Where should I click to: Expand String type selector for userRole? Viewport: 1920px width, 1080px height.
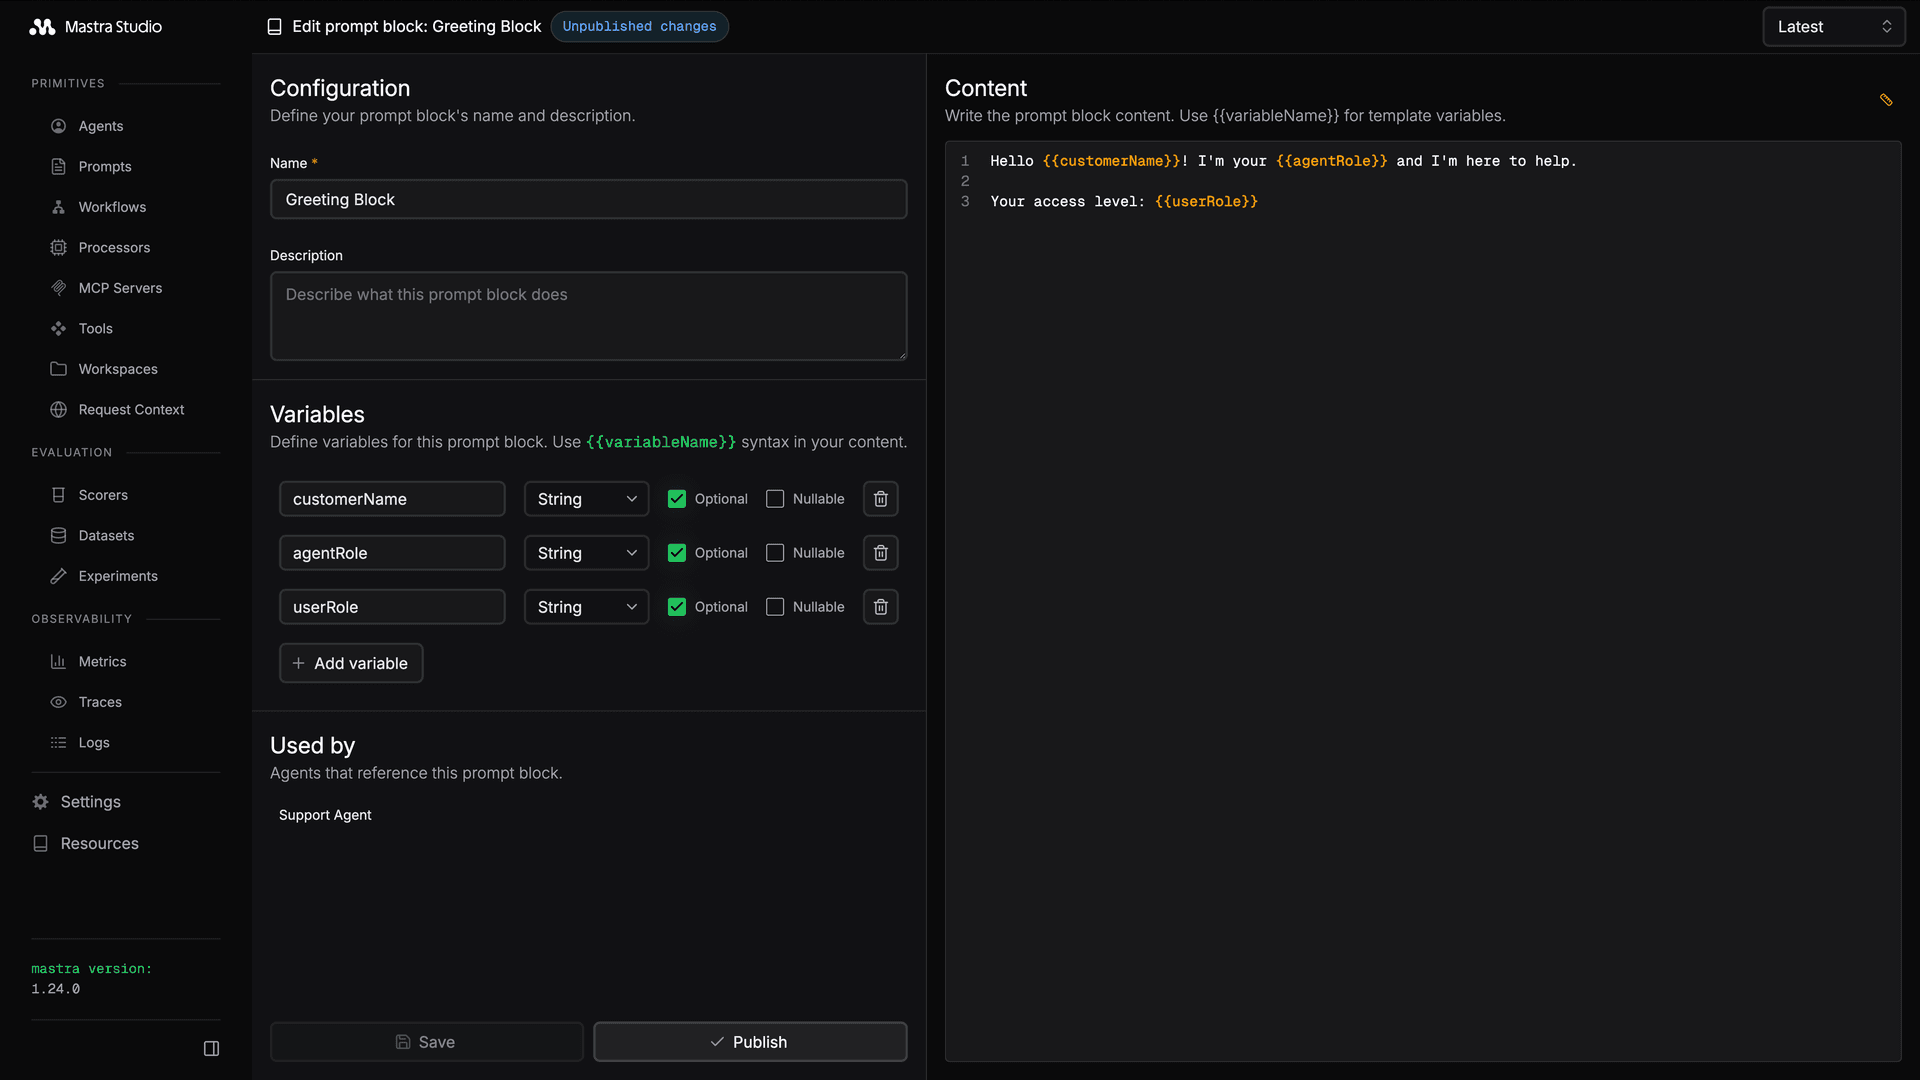coord(586,607)
